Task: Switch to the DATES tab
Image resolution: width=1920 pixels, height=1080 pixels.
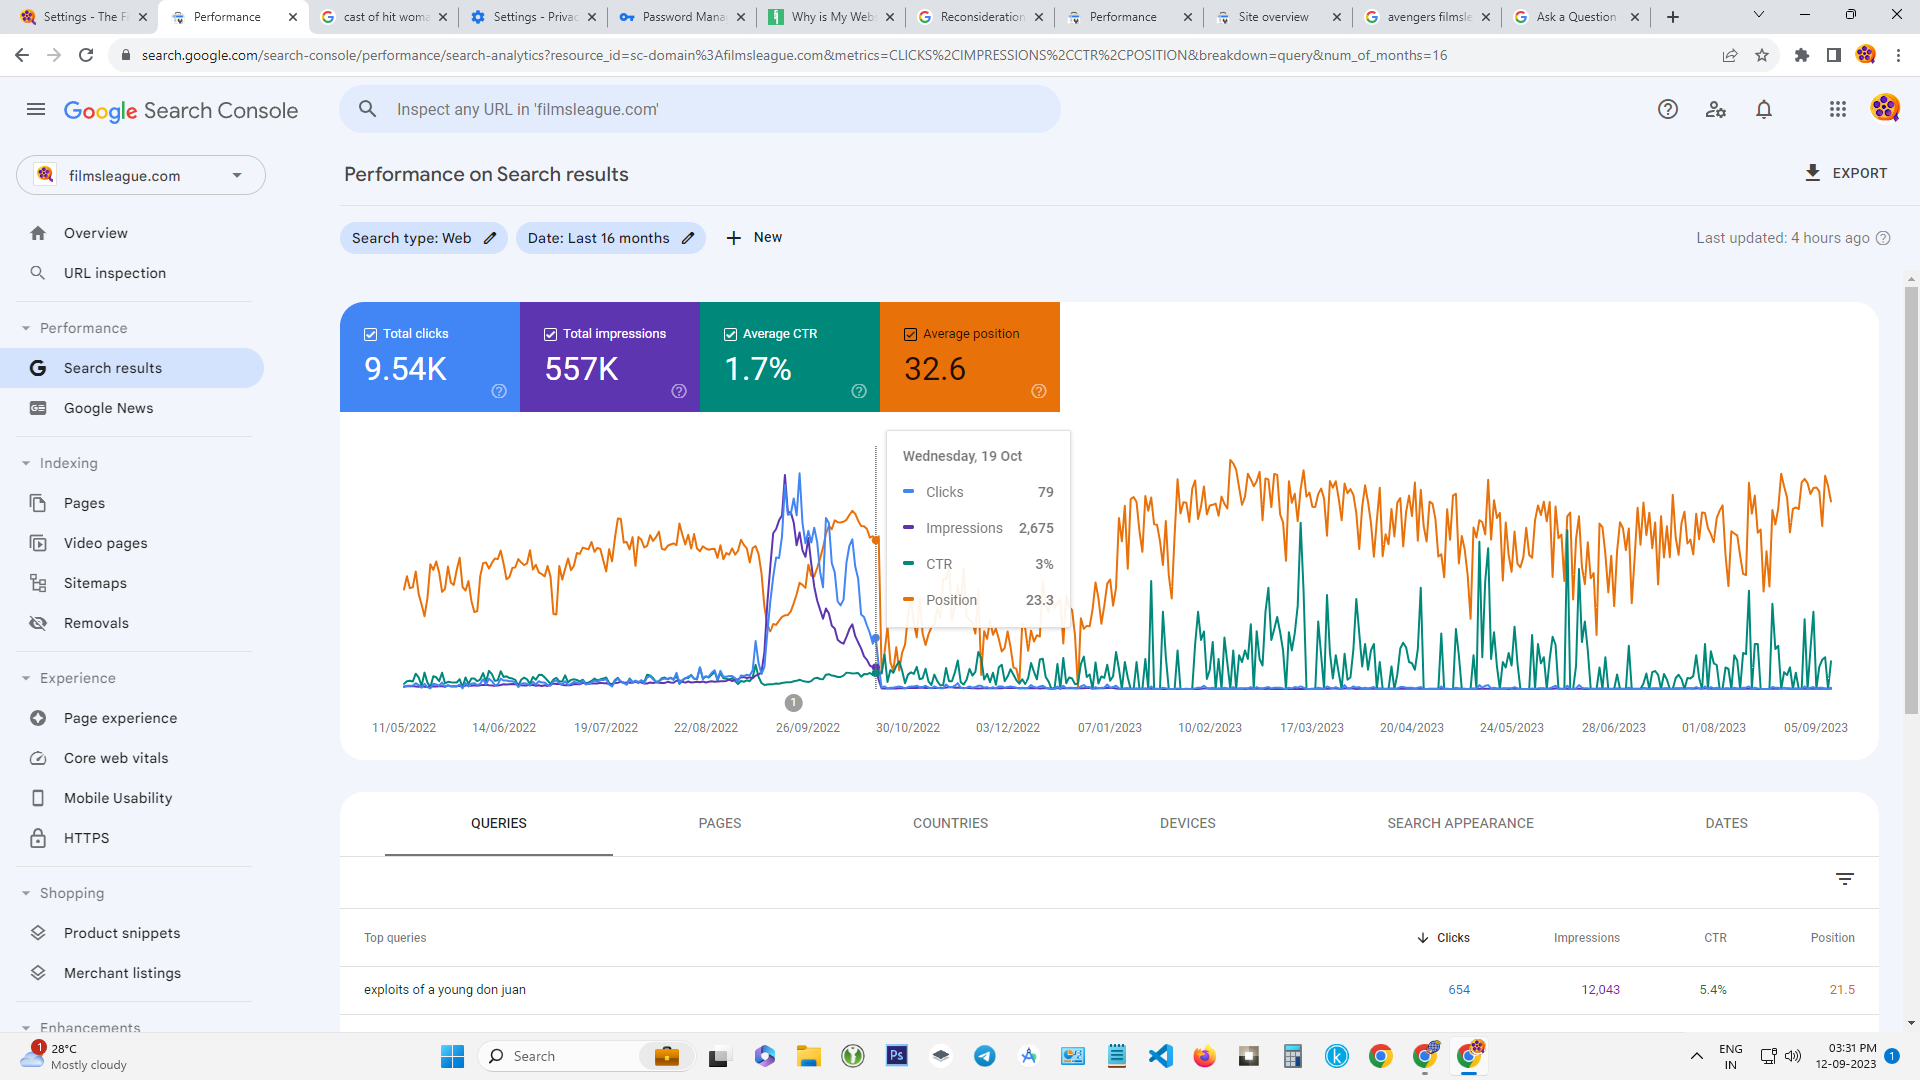Action: coord(1726,823)
